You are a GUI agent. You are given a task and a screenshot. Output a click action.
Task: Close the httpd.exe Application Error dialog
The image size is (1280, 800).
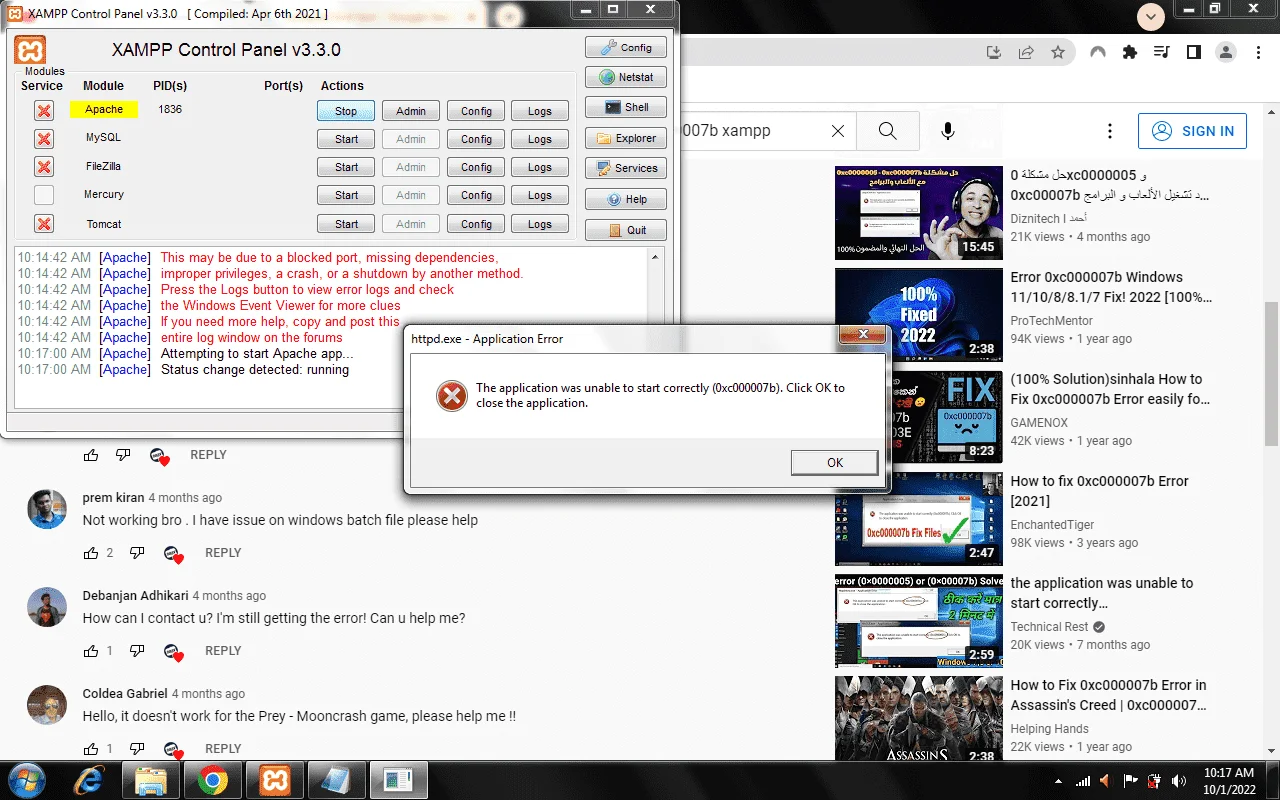pos(861,335)
